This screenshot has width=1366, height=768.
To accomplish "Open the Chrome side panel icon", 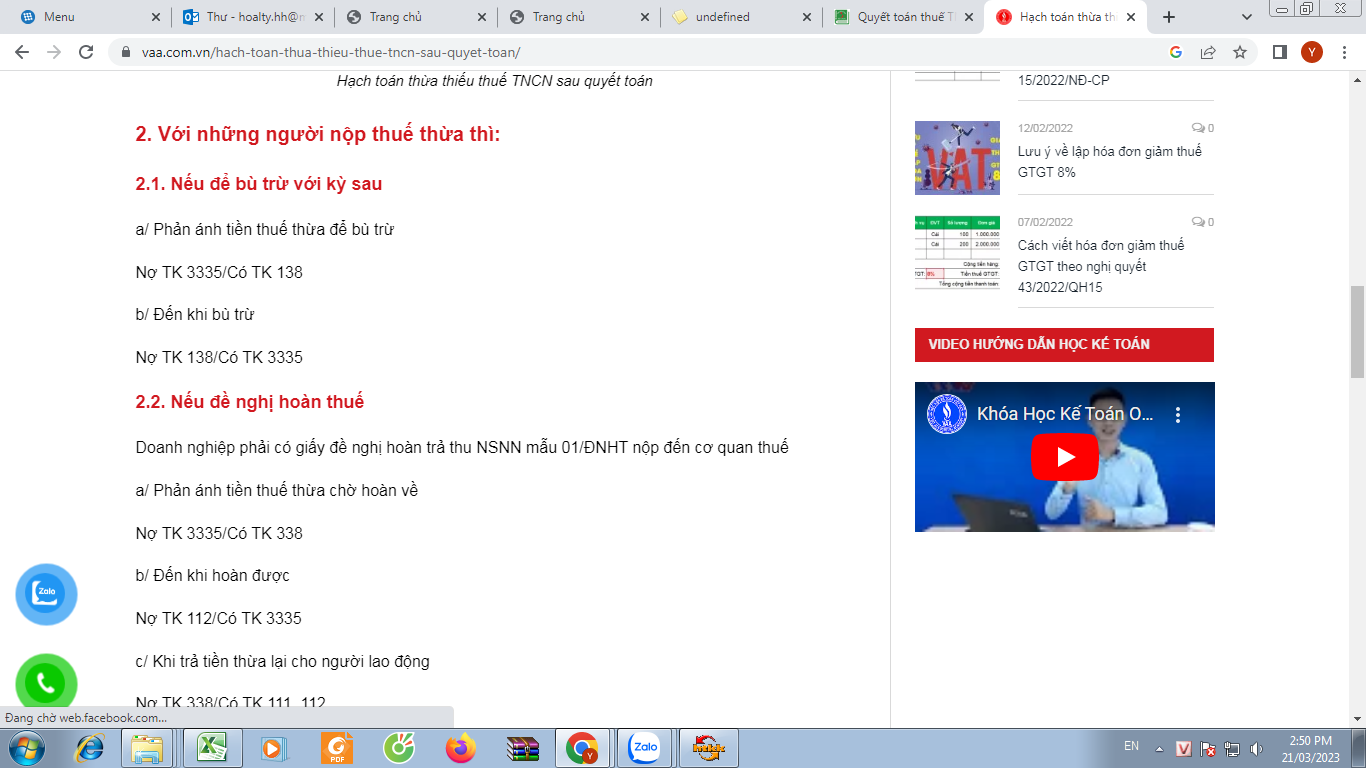I will tap(1279, 52).
